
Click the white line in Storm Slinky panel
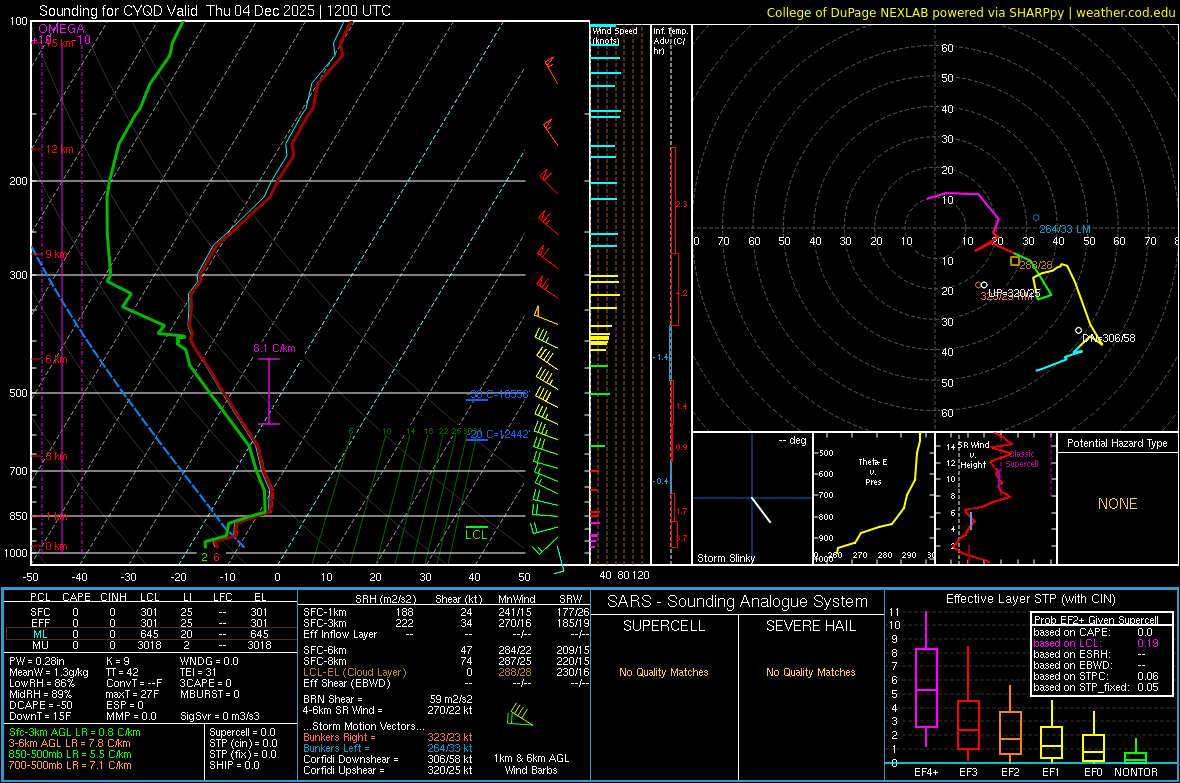762,510
